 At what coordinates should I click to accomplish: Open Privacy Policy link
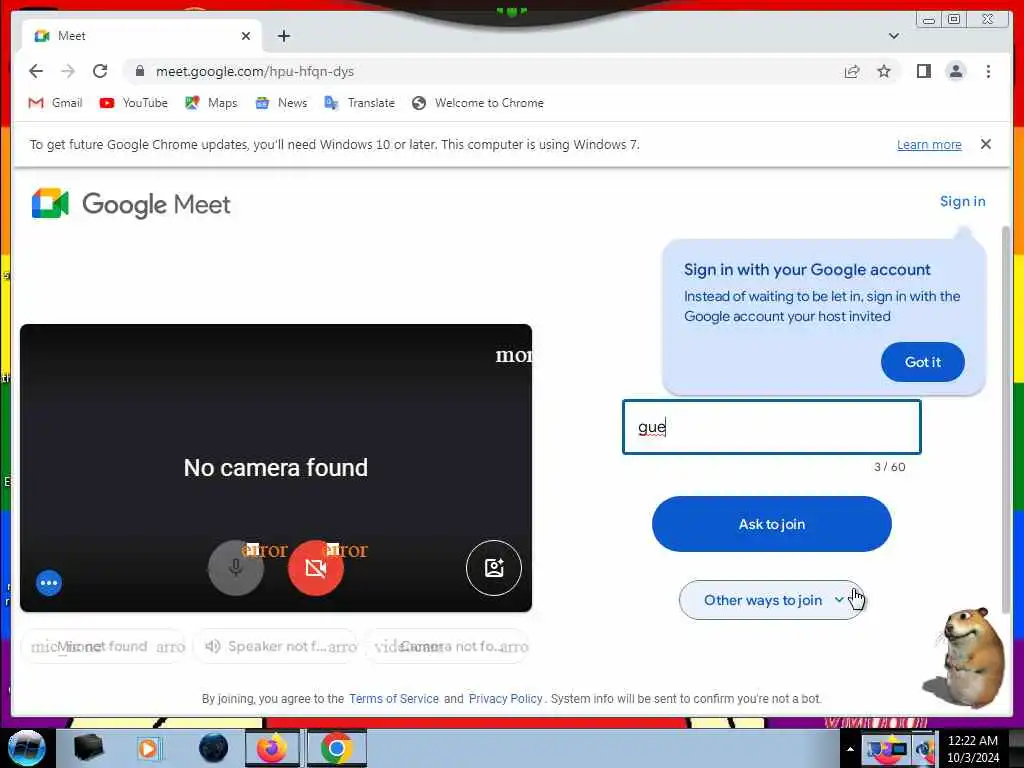505,699
